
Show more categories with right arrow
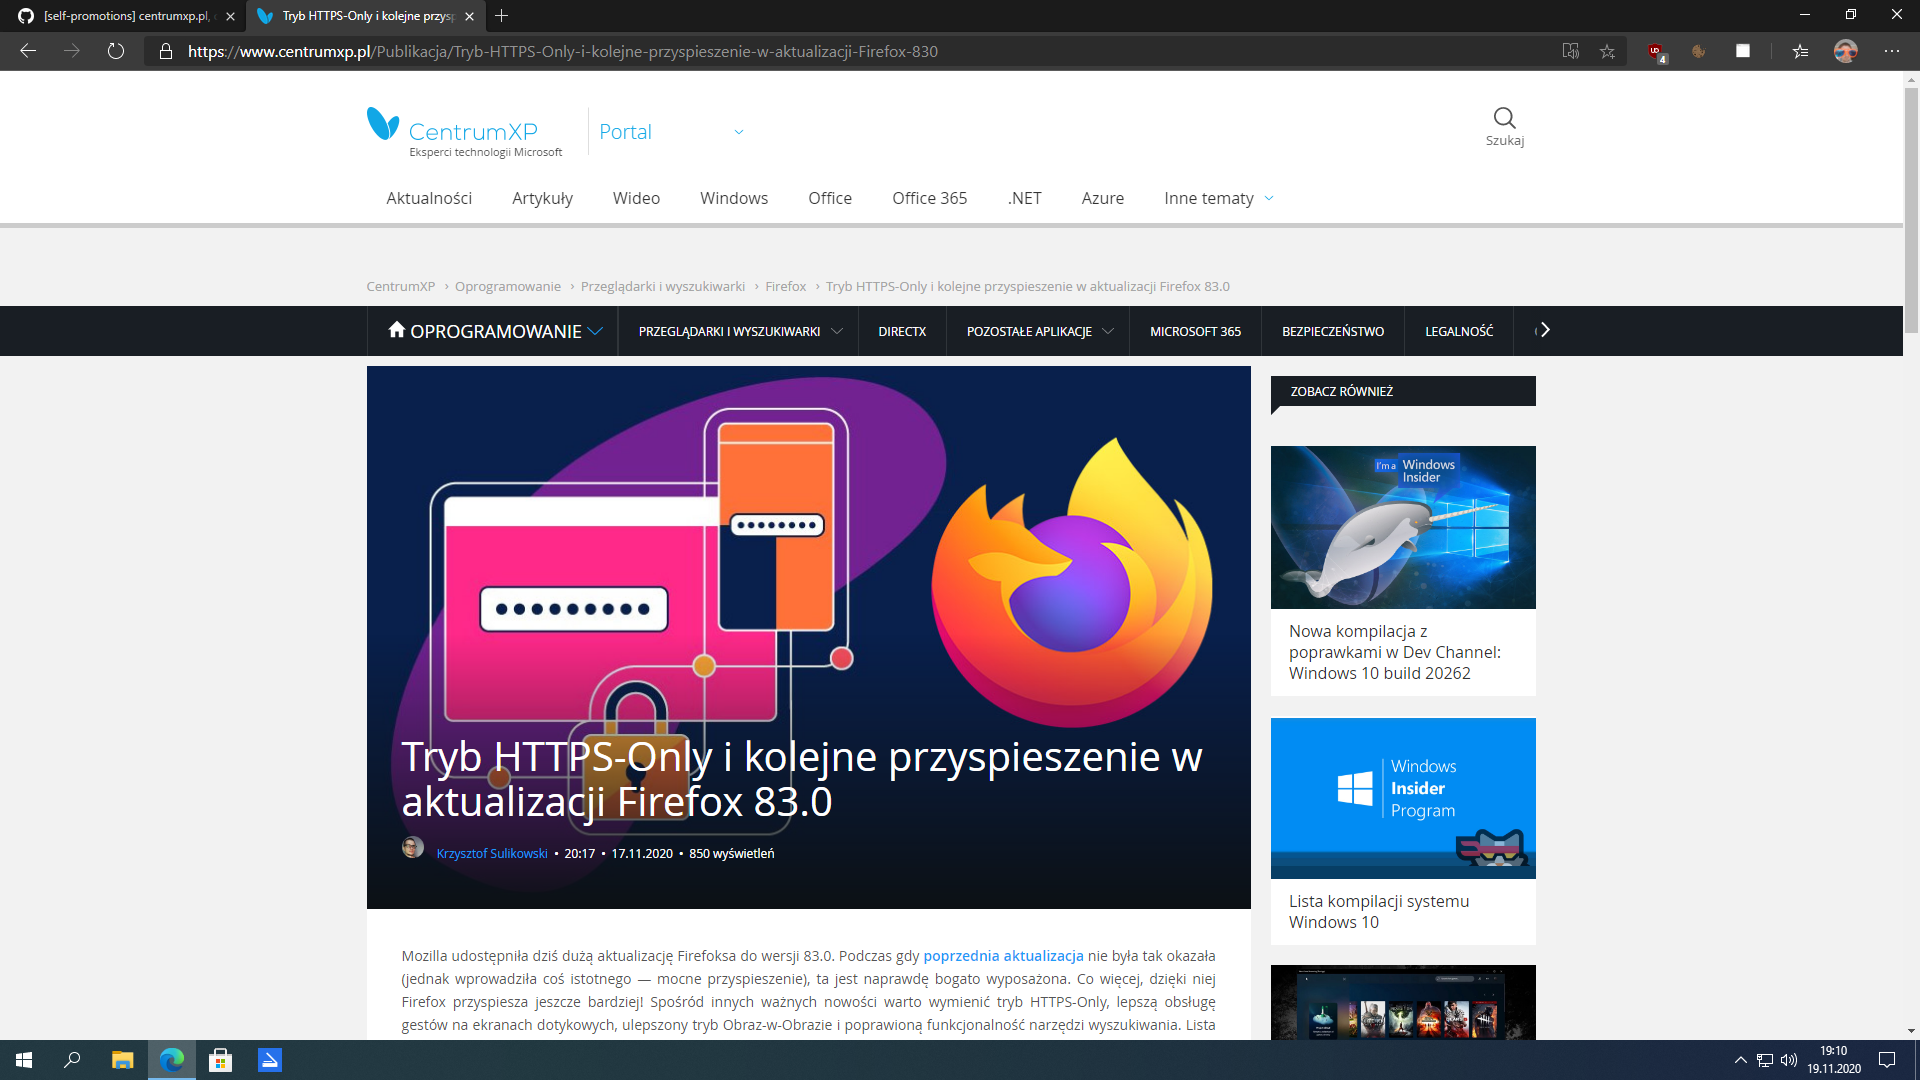click(1545, 330)
